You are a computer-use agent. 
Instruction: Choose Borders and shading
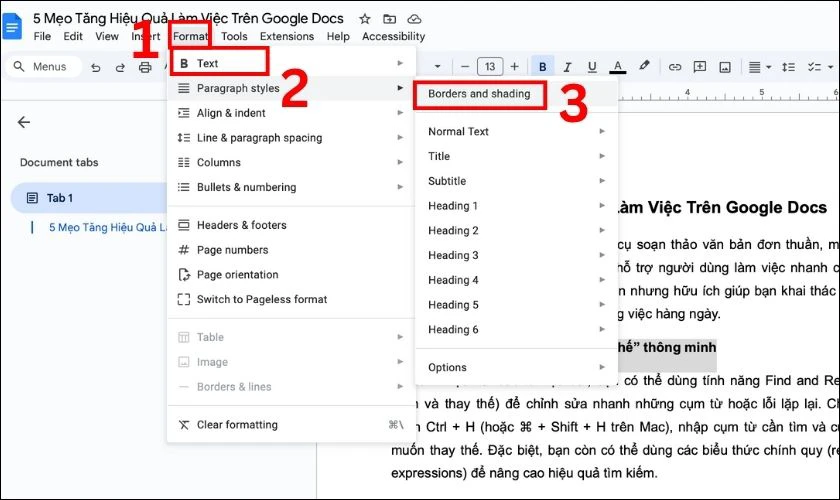[516, 94]
